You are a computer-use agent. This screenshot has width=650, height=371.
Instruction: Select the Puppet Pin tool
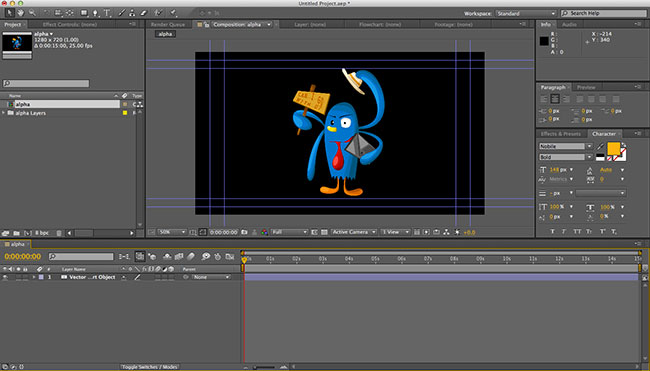point(173,13)
